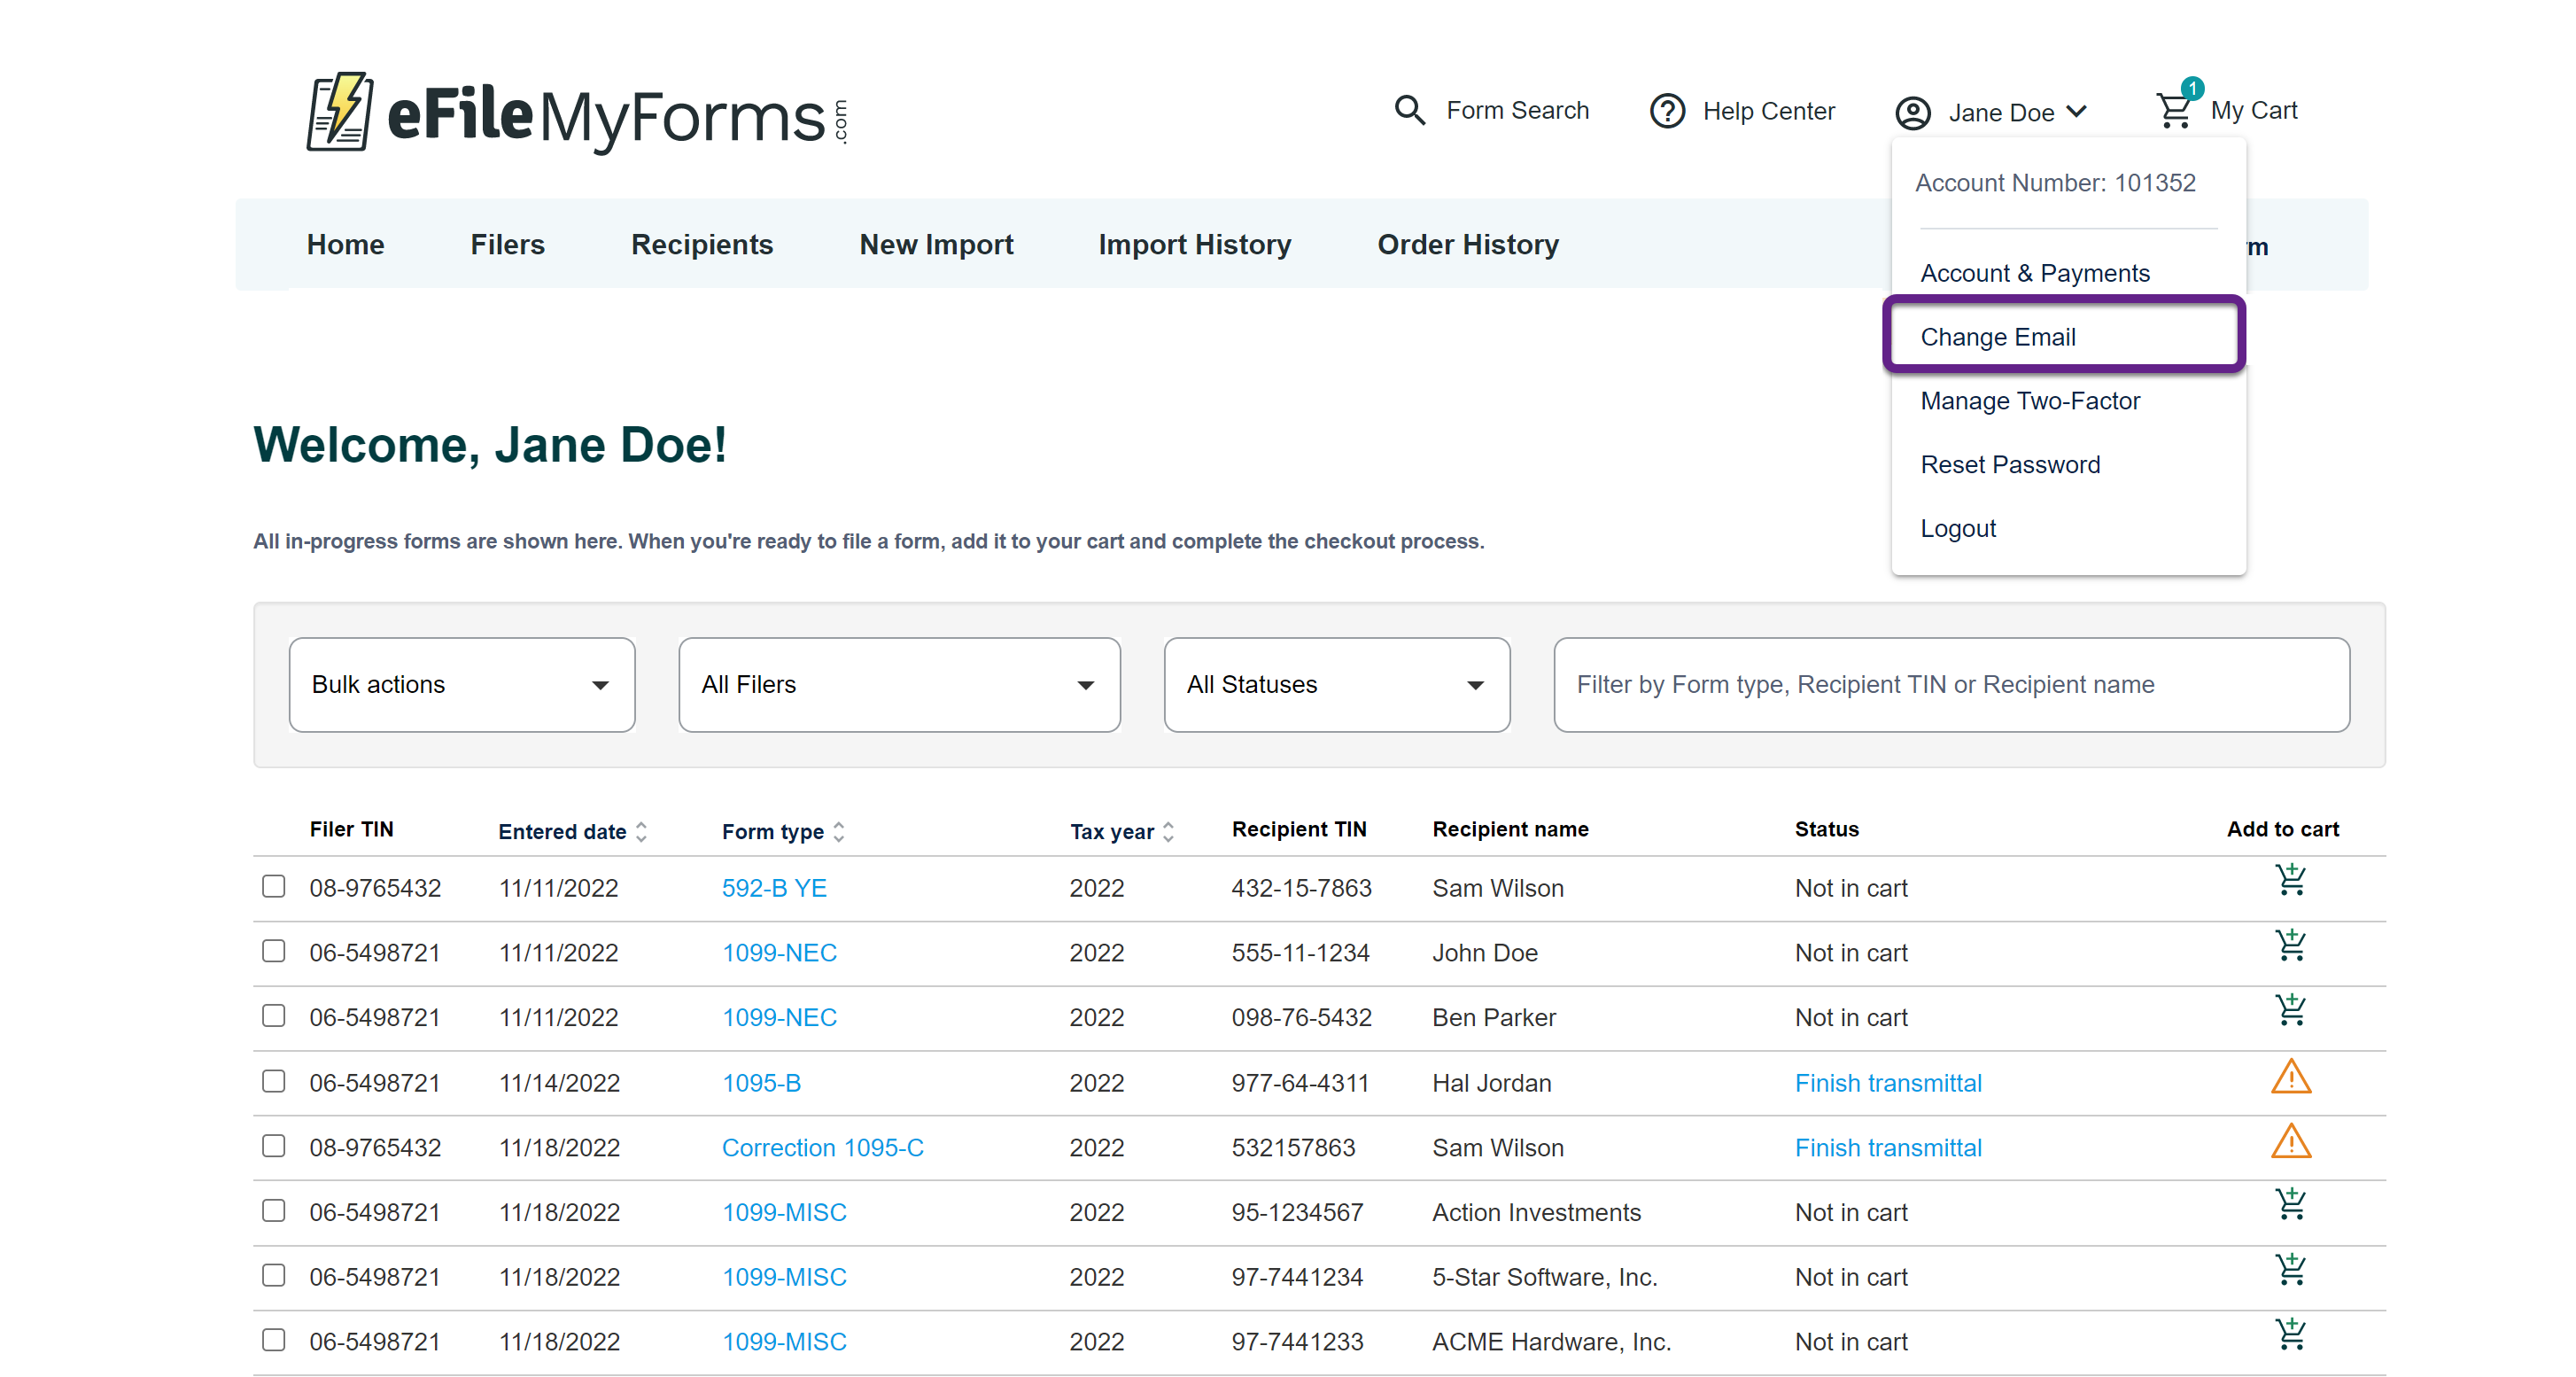This screenshot has height=1377, width=2576.
Task: Select checkbox for Ben Parker row
Action: [x=273, y=1016]
